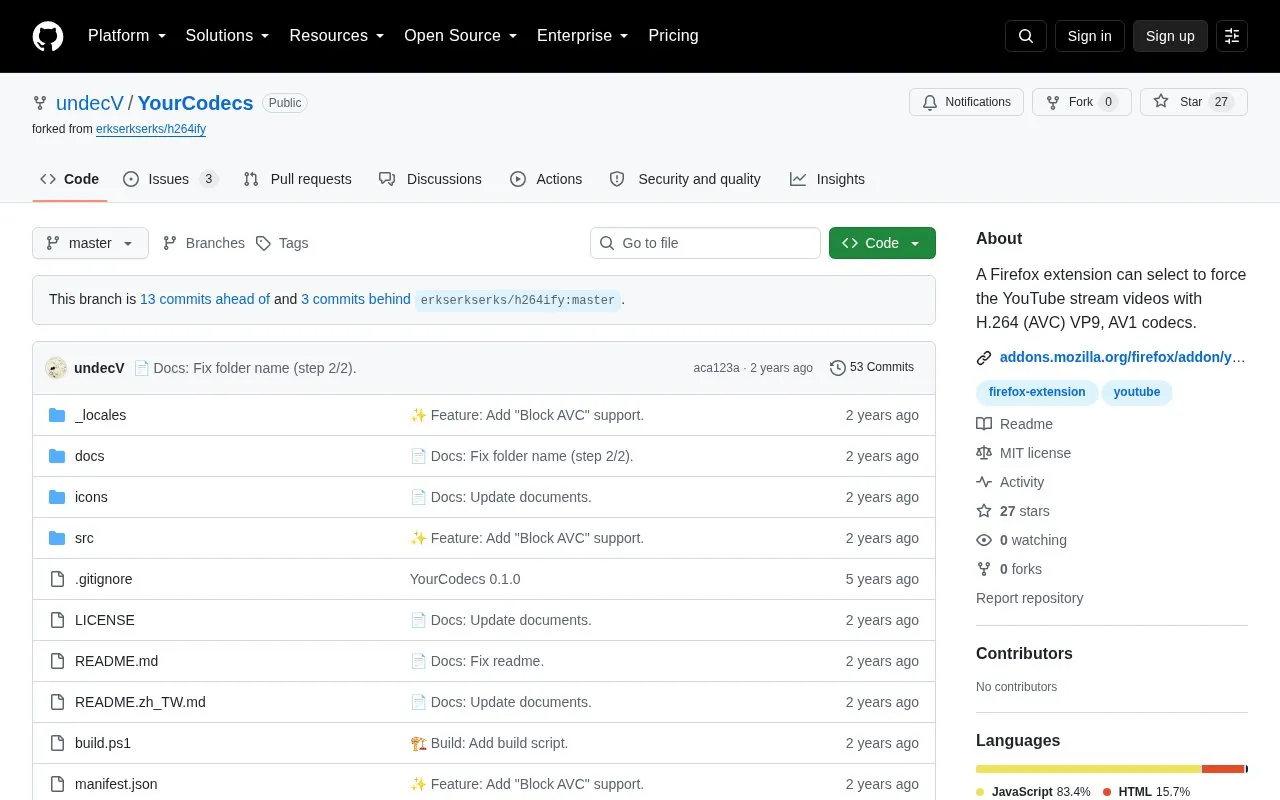Image resolution: width=1280 pixels, height=800 pixels.
Task: Click the docs folder icon
Action: coord(57,456)
